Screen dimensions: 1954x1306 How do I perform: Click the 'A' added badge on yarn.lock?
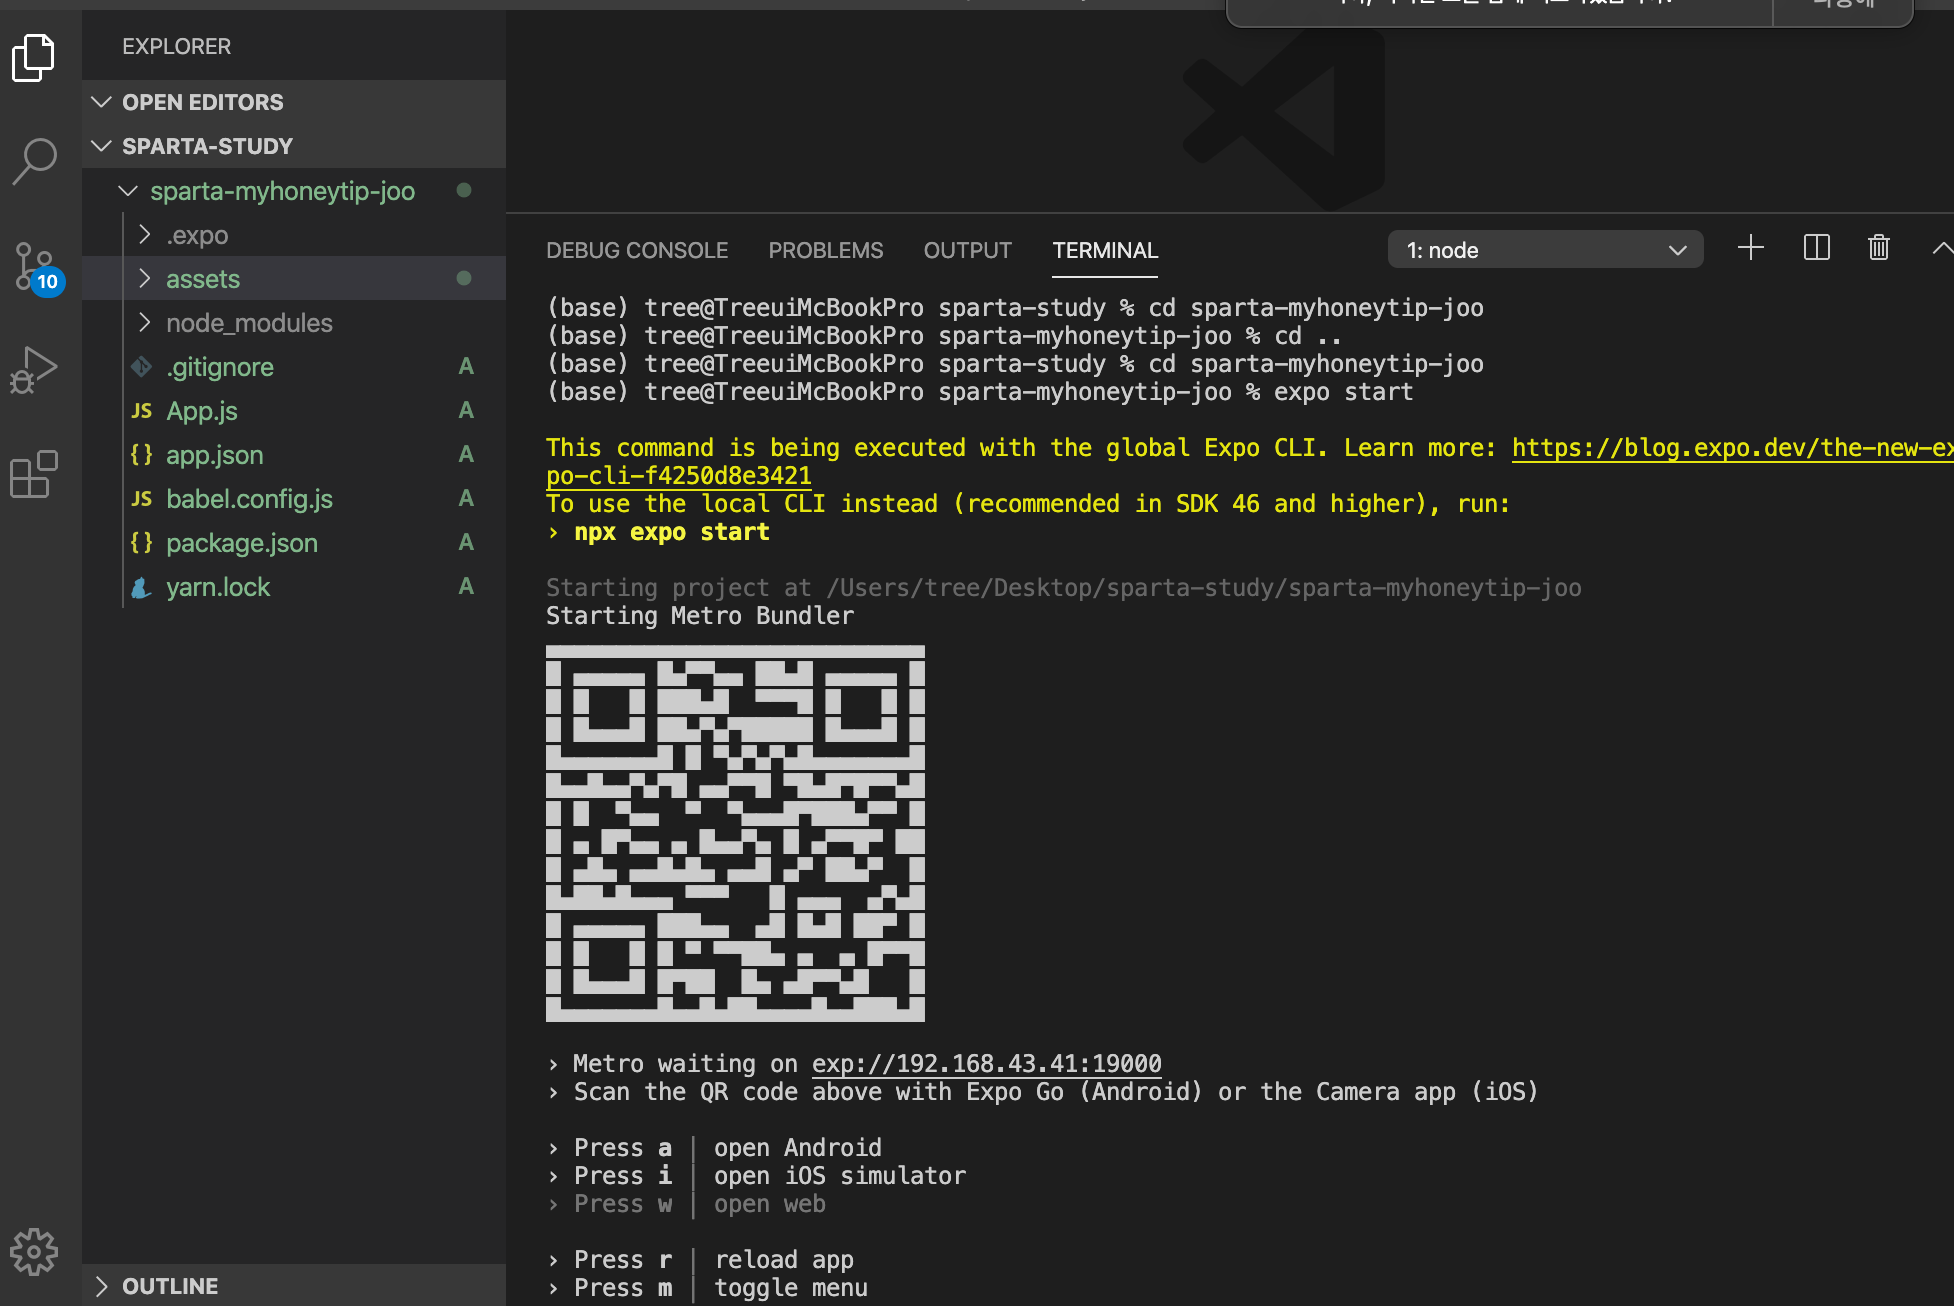pyautogui.click(x=466, y=587)
